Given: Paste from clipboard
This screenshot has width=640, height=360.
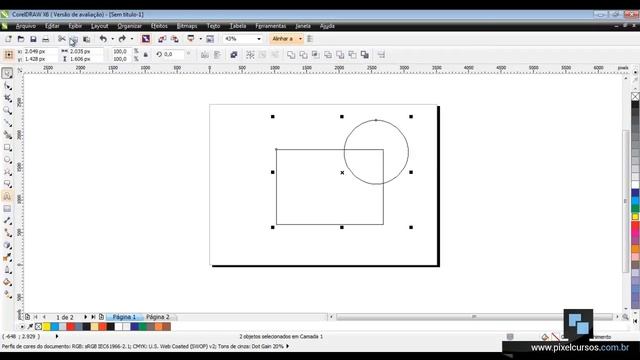Looking at the screenshot, I should 87,39.
